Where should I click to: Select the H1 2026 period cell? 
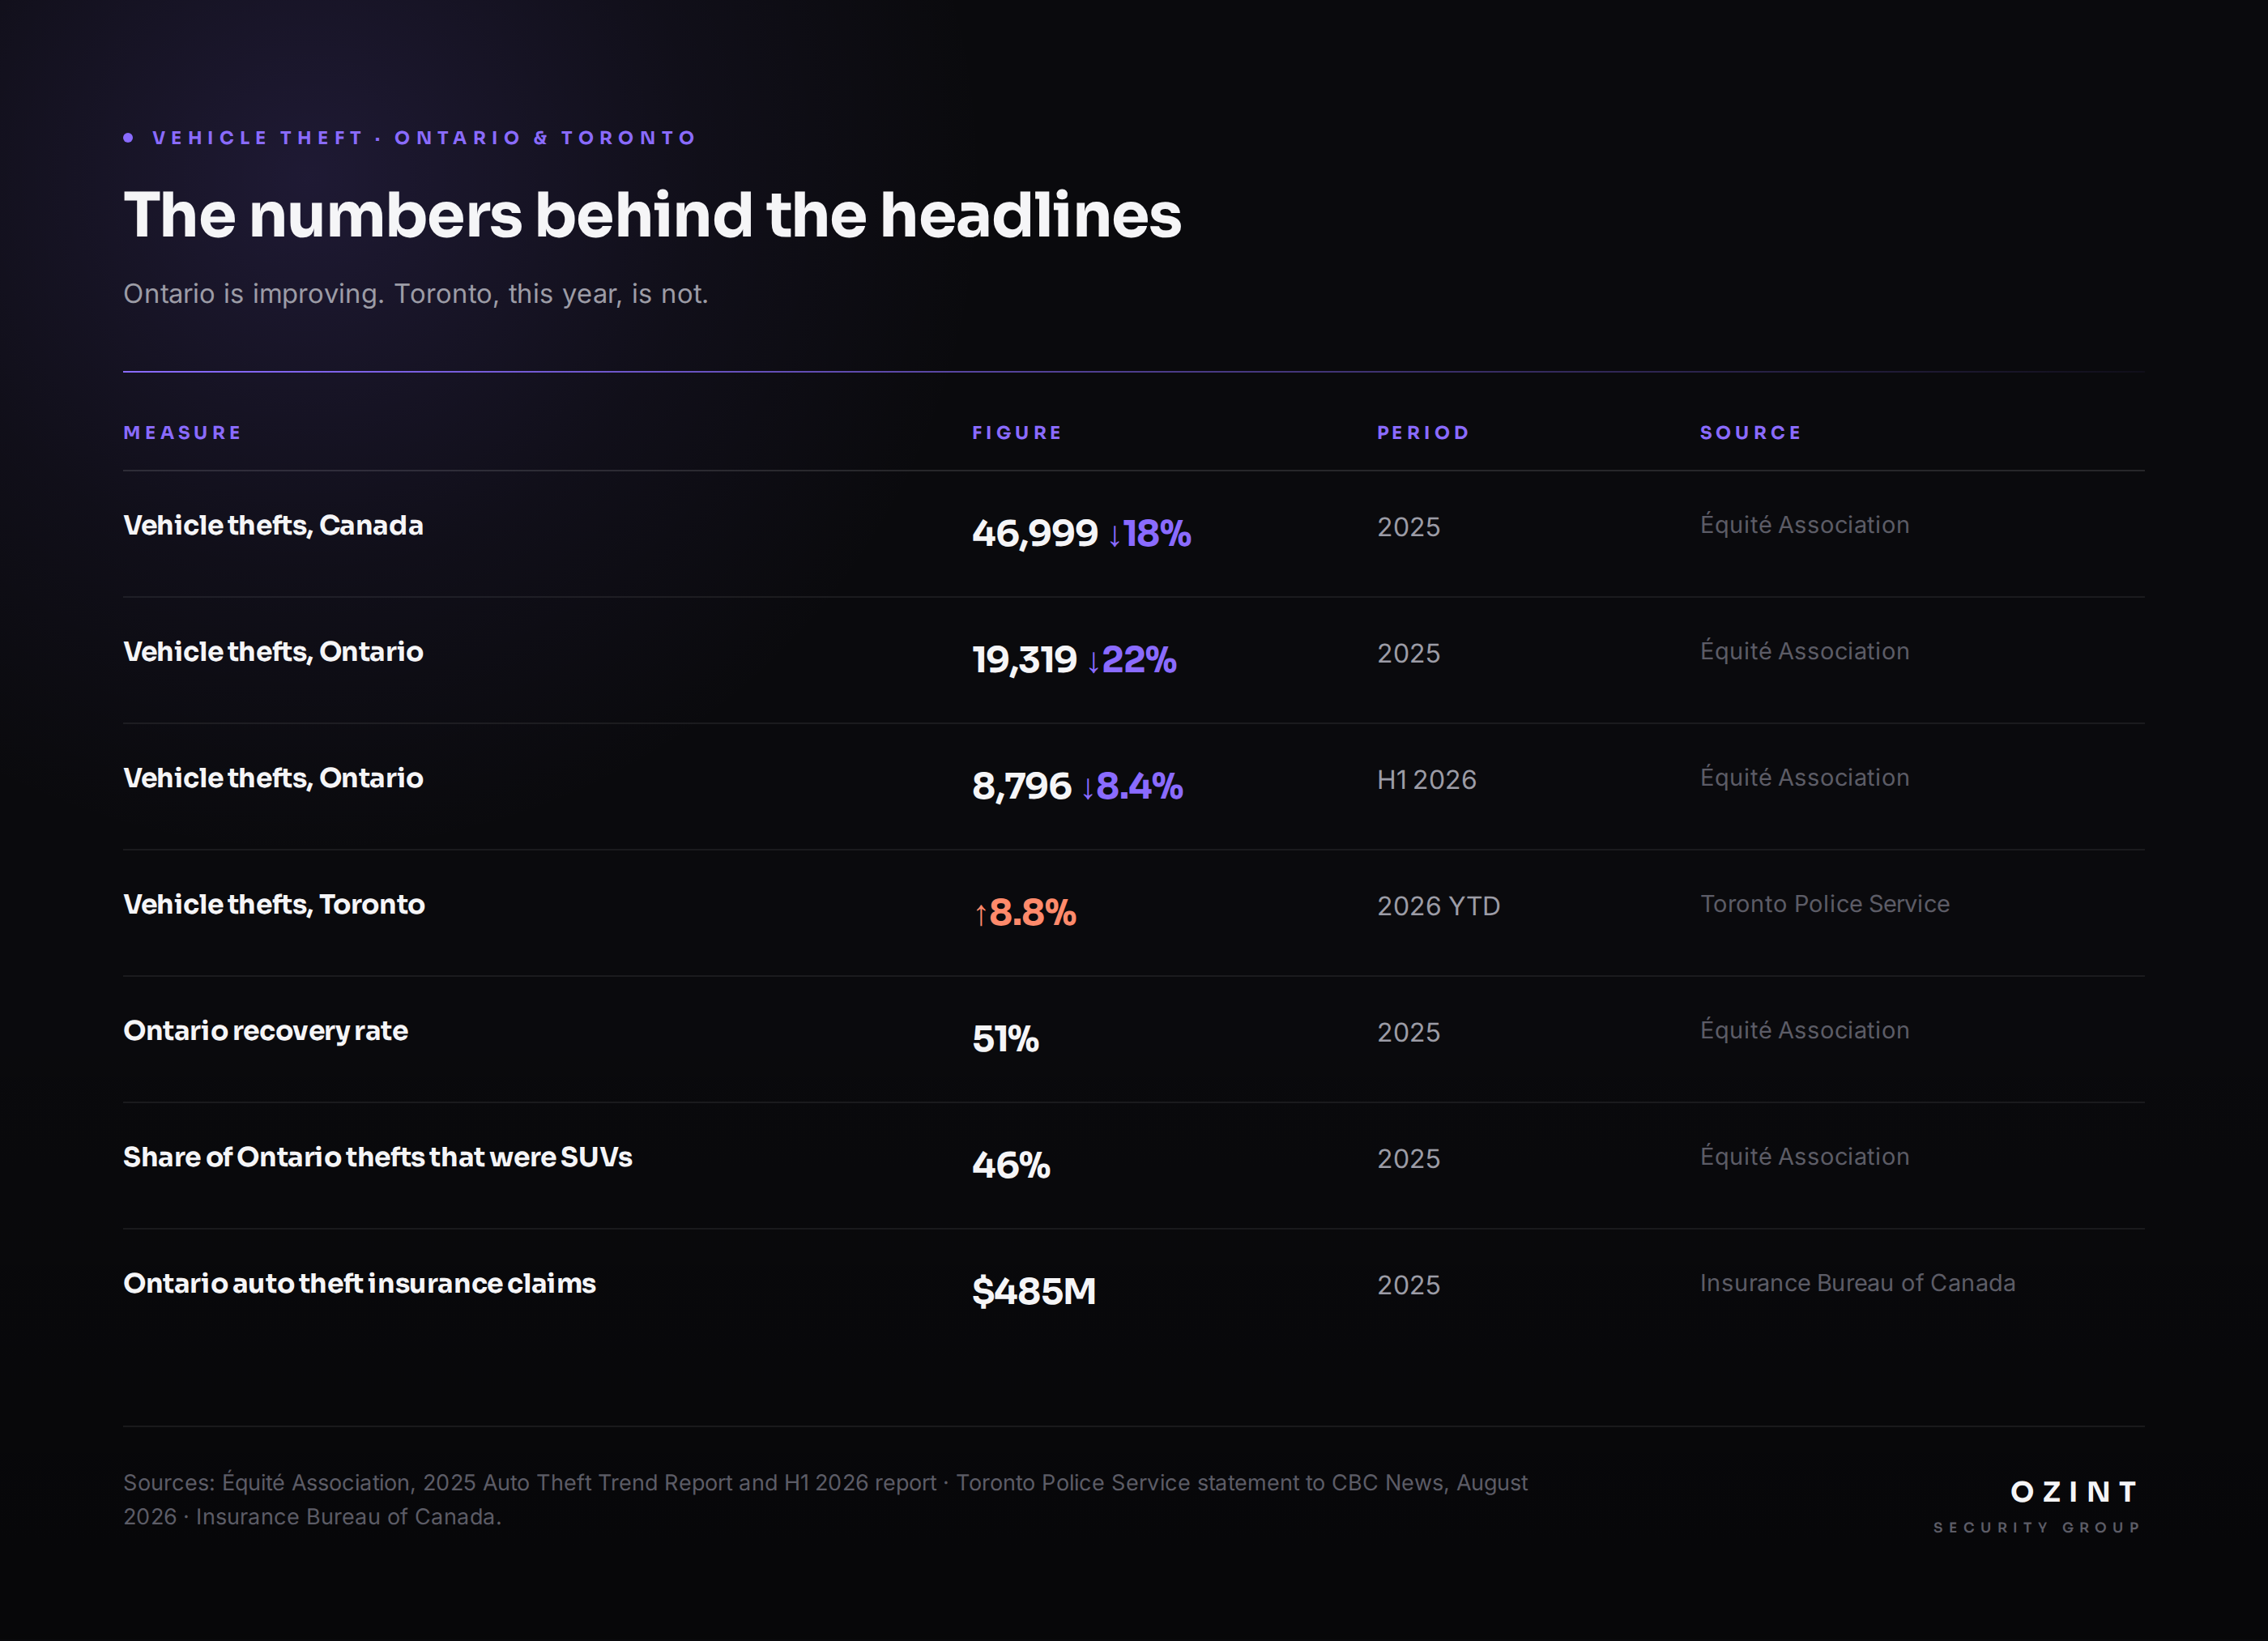tap(1426, 780)
